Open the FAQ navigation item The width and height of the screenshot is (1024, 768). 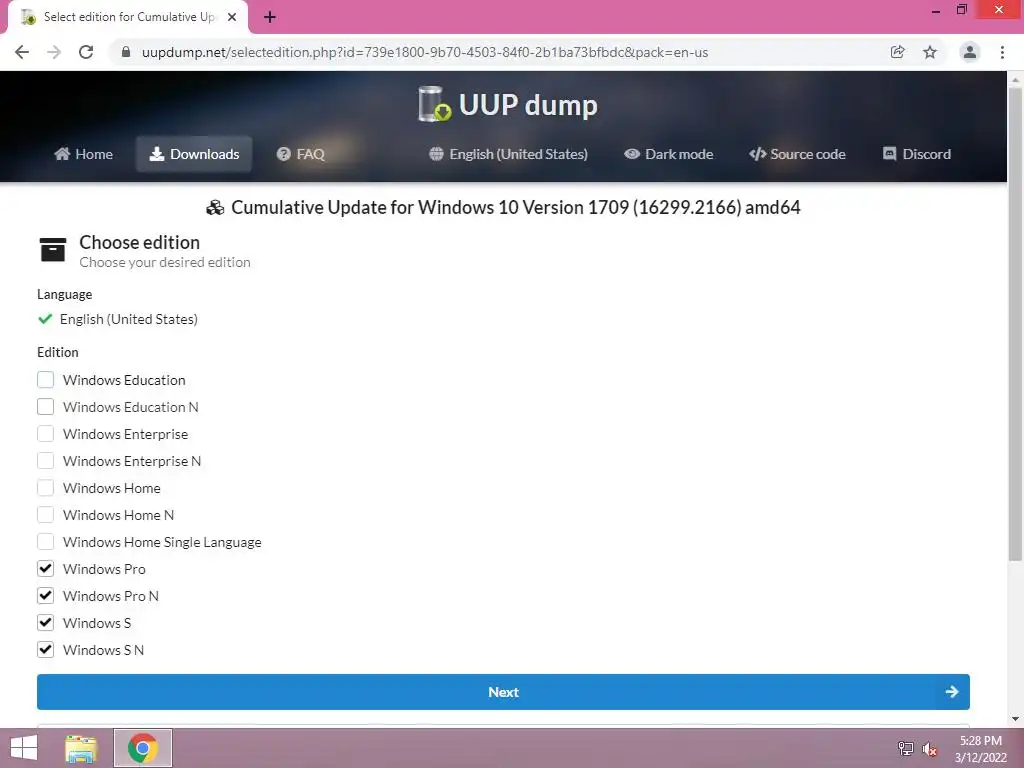[300, 154]
